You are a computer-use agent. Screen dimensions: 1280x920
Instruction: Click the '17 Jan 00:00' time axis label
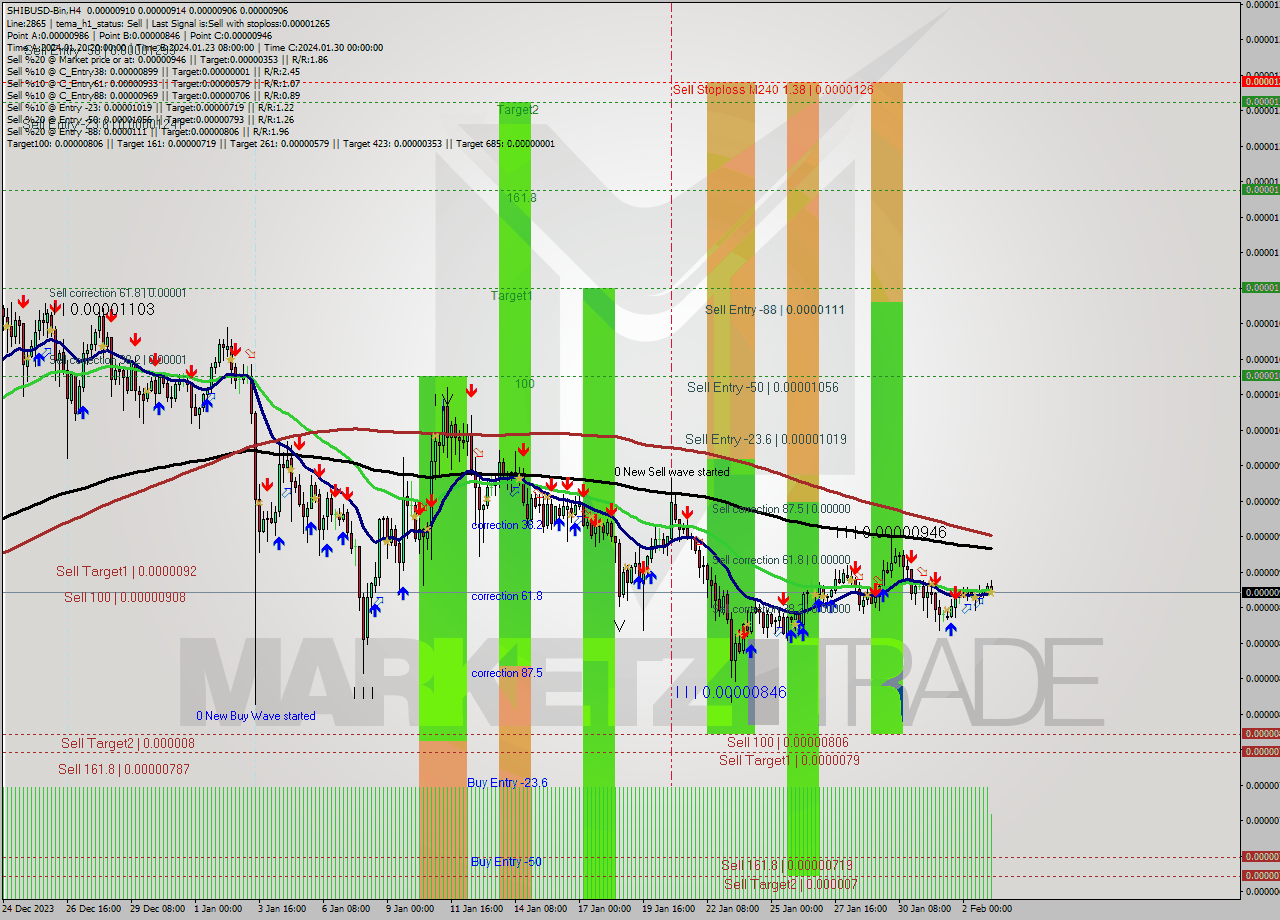(605, 909)
